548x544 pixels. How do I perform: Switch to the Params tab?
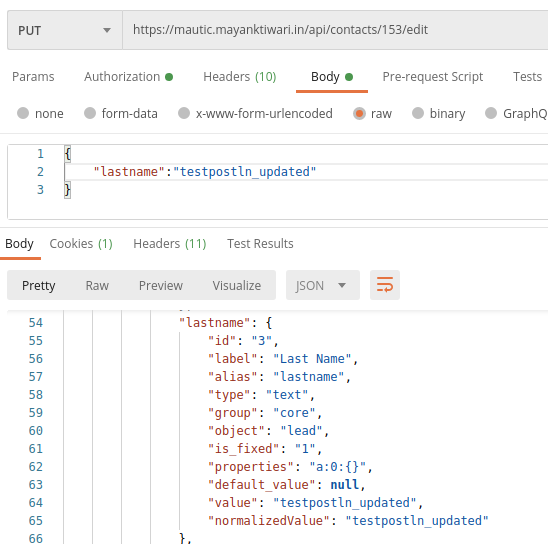[33, 77]
